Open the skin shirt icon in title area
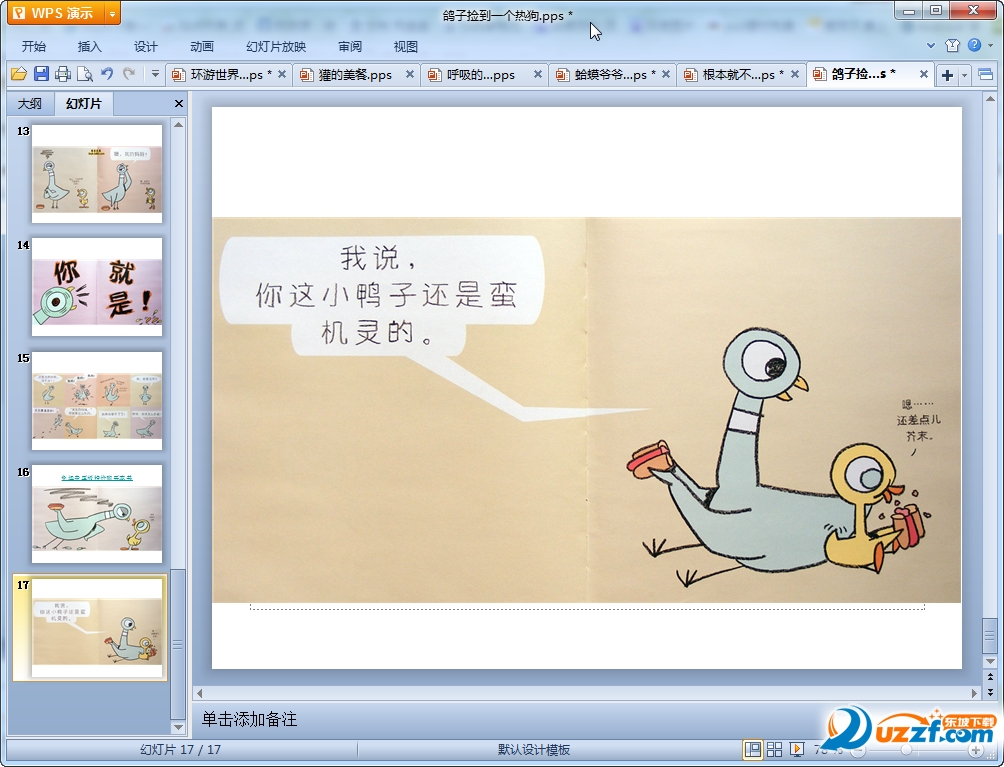 click(952, 45)
